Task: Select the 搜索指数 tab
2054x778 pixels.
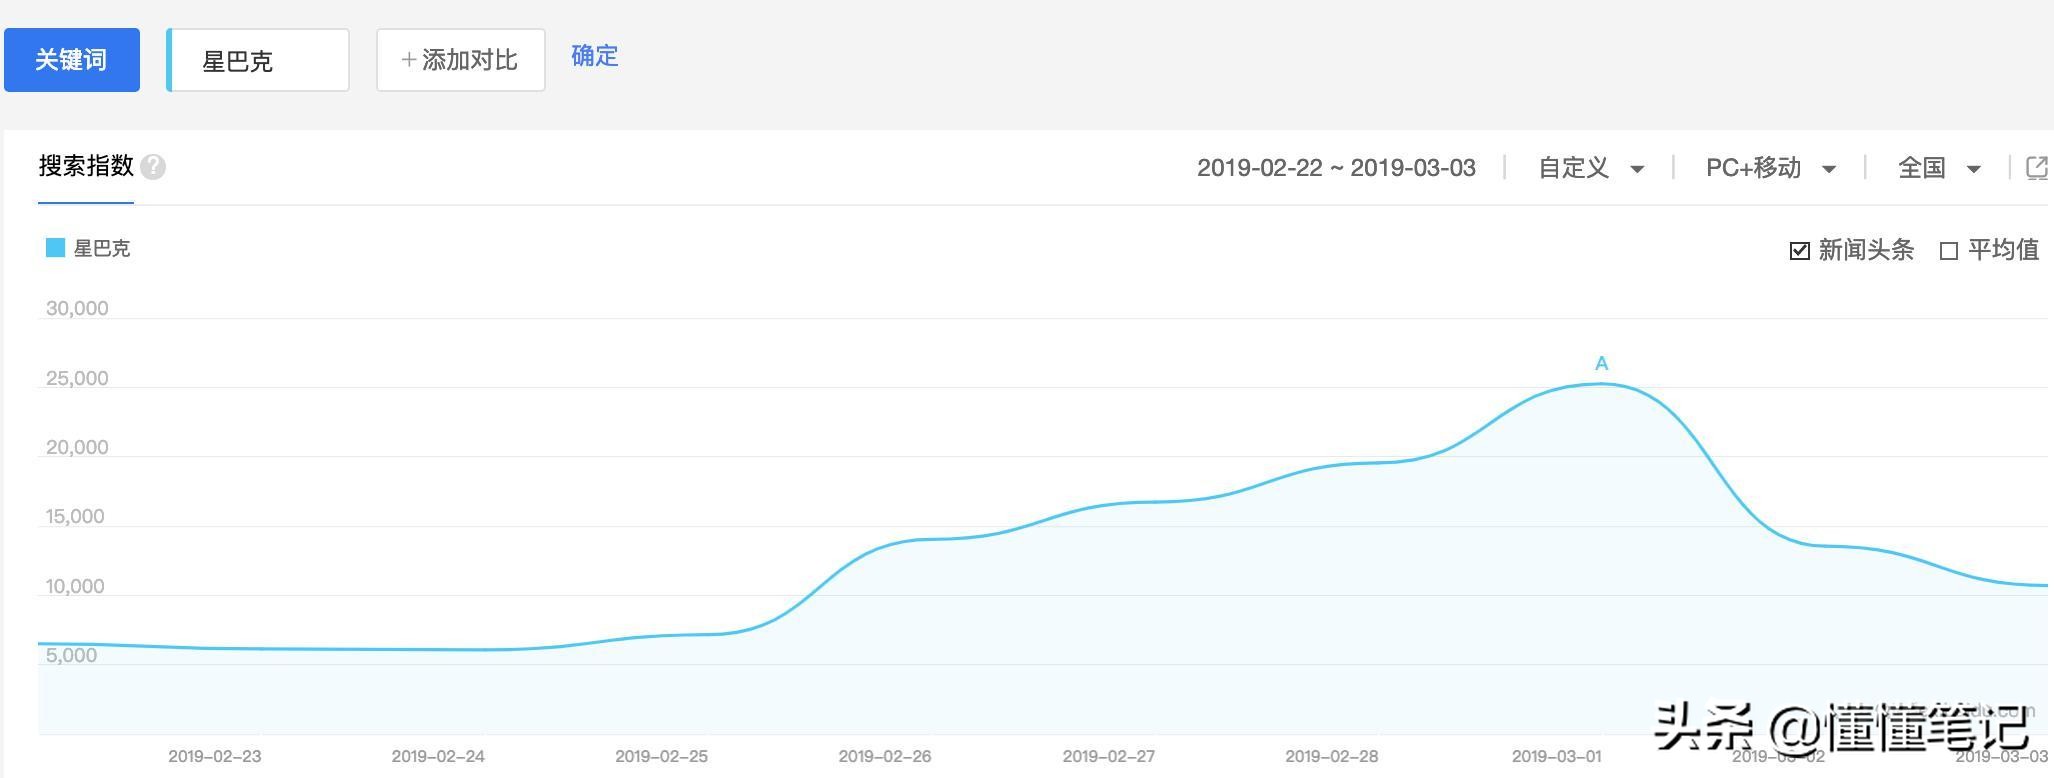Action: [x=86, y=166]
